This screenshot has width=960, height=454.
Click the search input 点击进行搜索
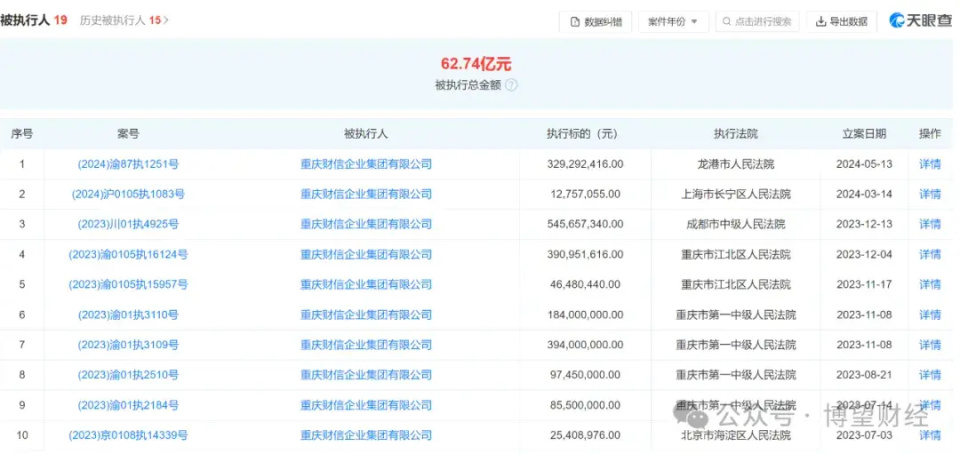(x=757, y=22)
